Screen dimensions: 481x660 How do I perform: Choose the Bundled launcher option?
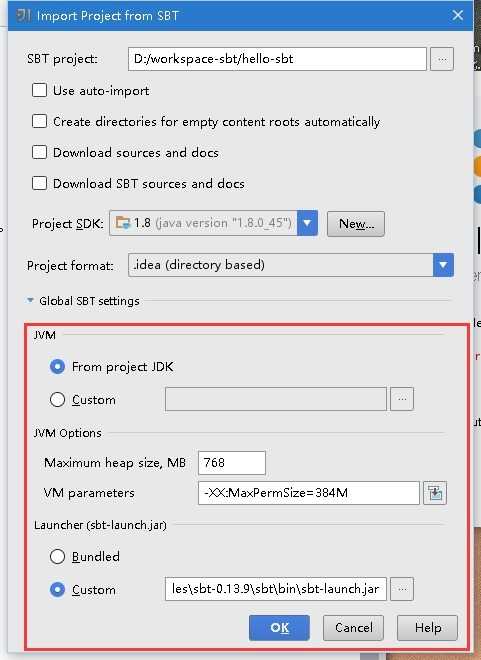point(57,556)
